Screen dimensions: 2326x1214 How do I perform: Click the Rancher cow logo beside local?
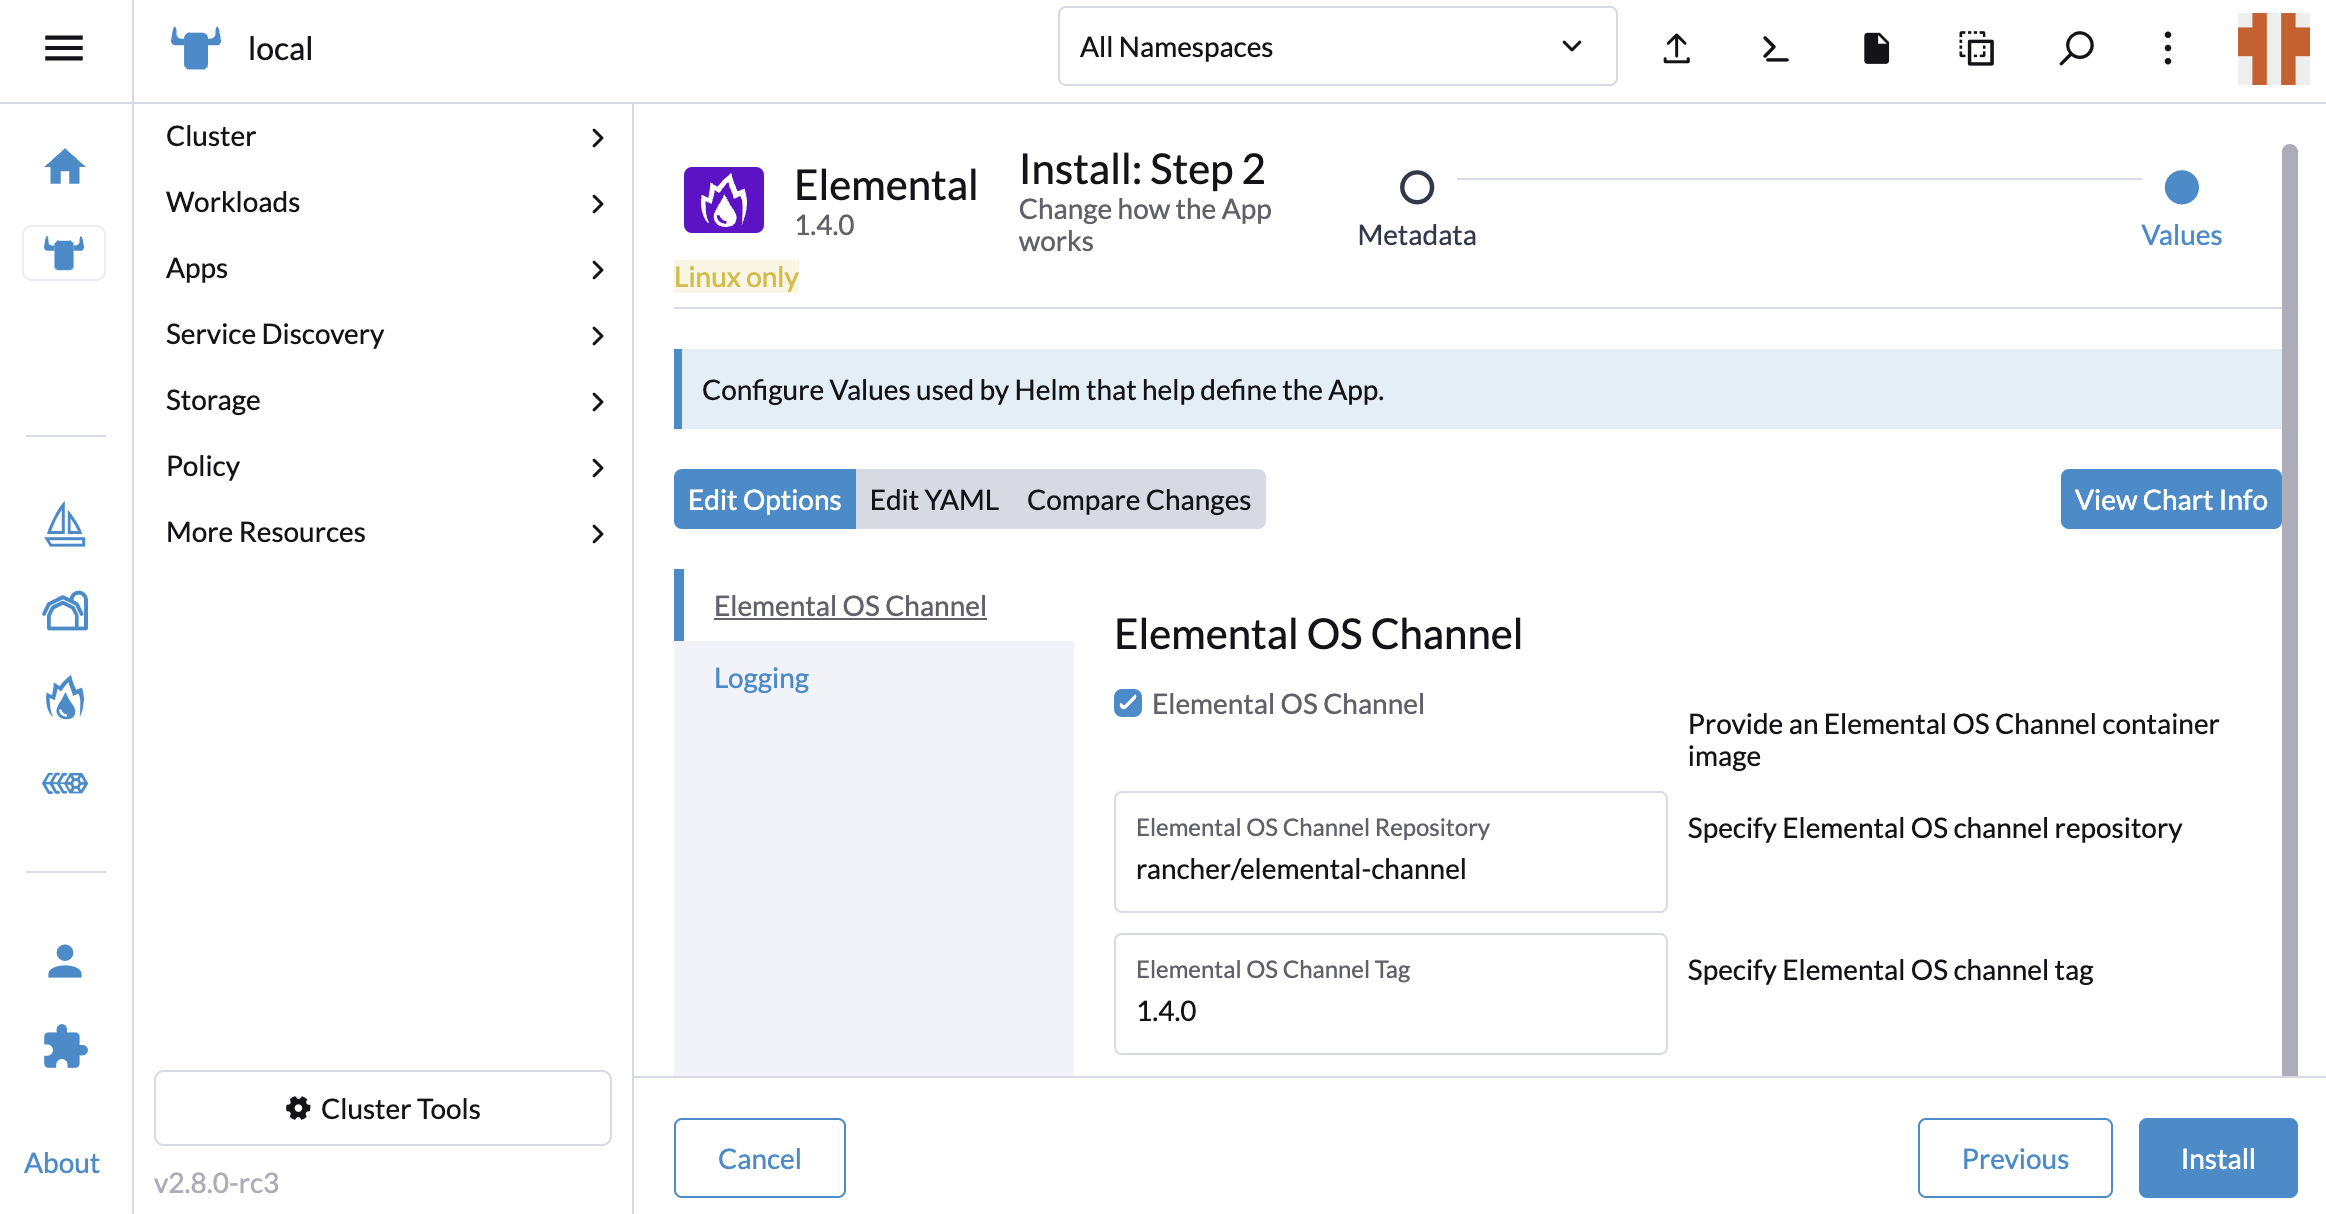coord(196,48)
